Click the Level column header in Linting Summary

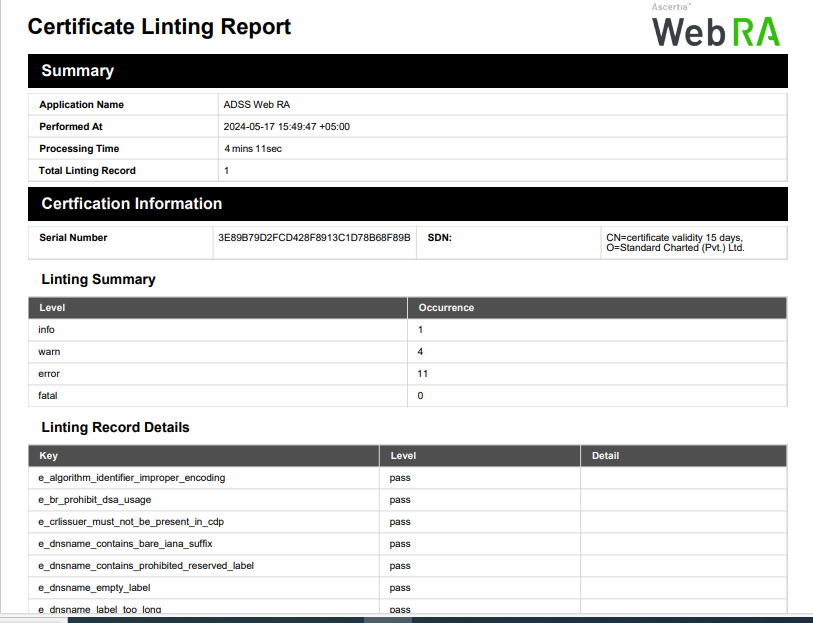(52, 308)
